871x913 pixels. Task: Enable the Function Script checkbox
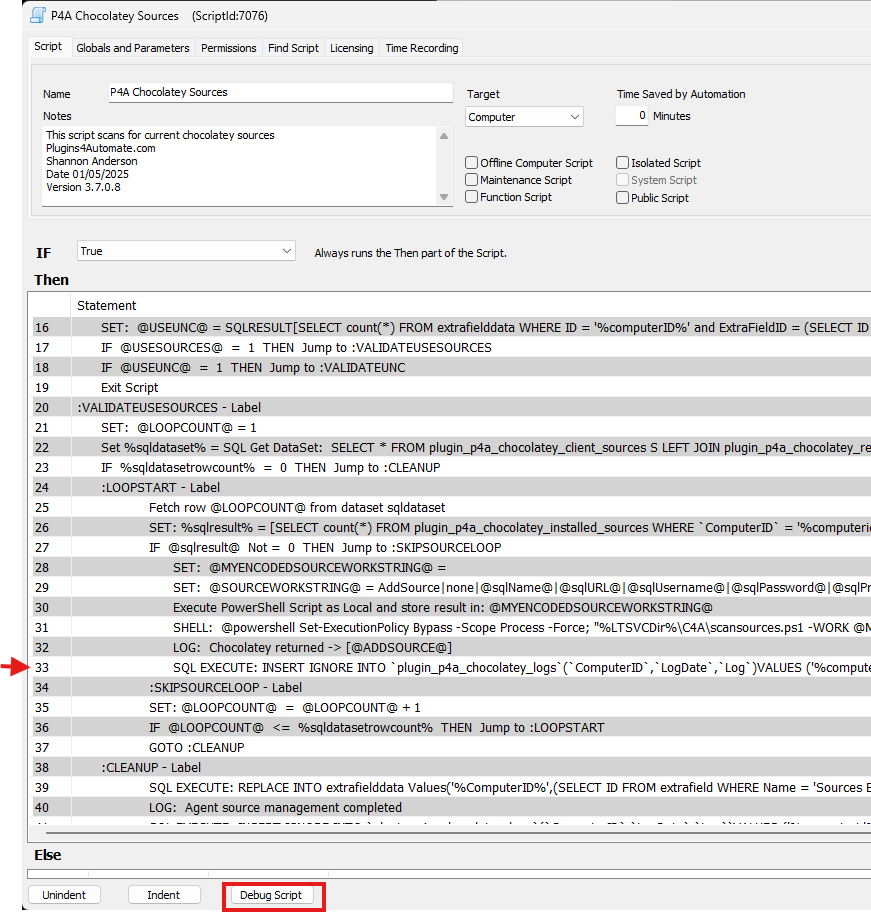point(470,197)
